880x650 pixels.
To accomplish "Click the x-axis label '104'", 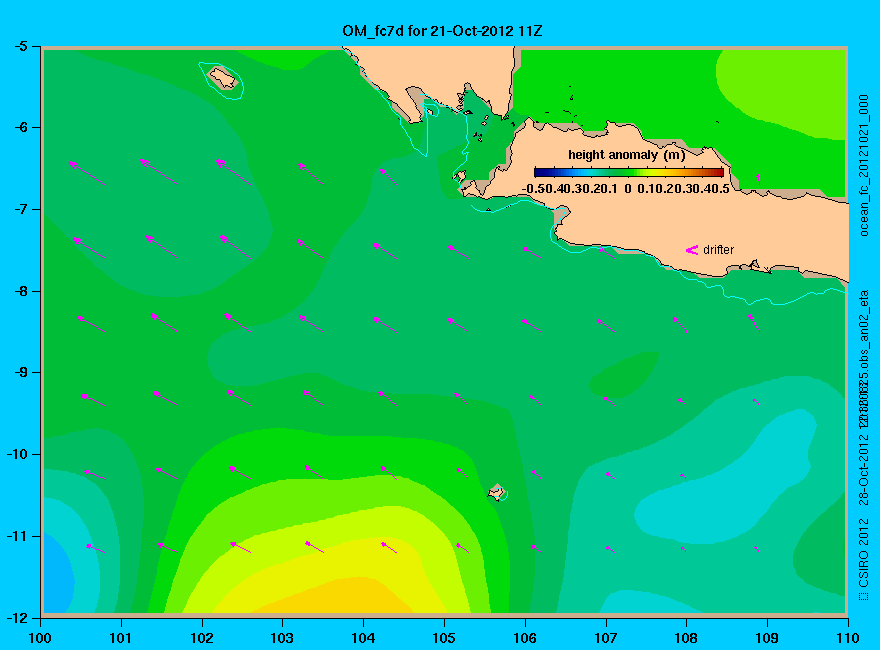I will pos(363,638).
